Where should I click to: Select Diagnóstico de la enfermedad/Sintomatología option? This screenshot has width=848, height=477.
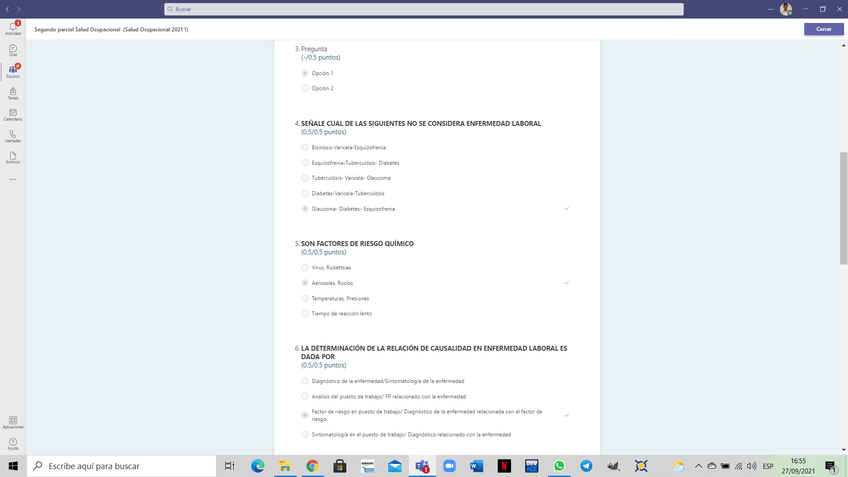tap(305, 381)
